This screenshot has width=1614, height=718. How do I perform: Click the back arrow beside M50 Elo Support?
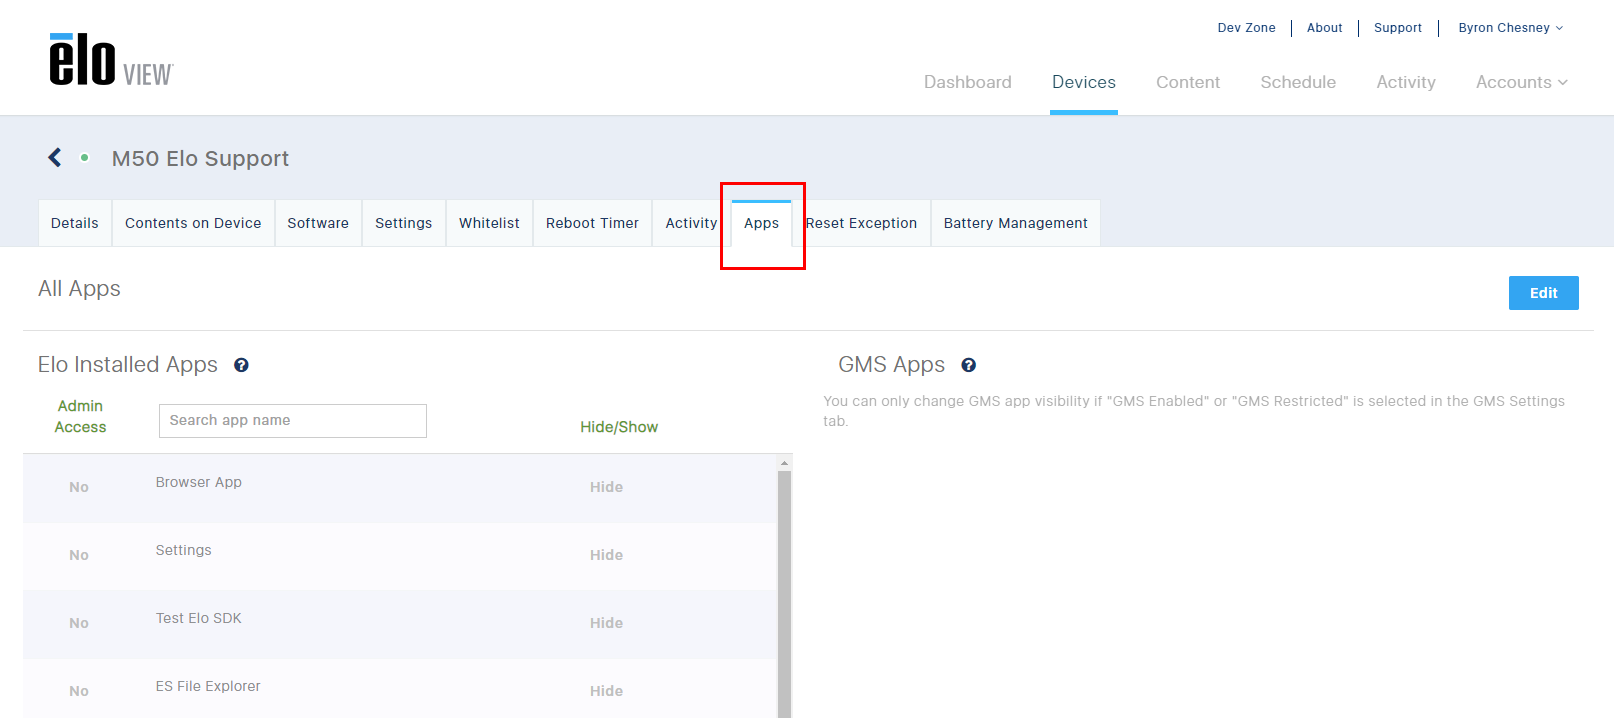(x=55, y=158)
